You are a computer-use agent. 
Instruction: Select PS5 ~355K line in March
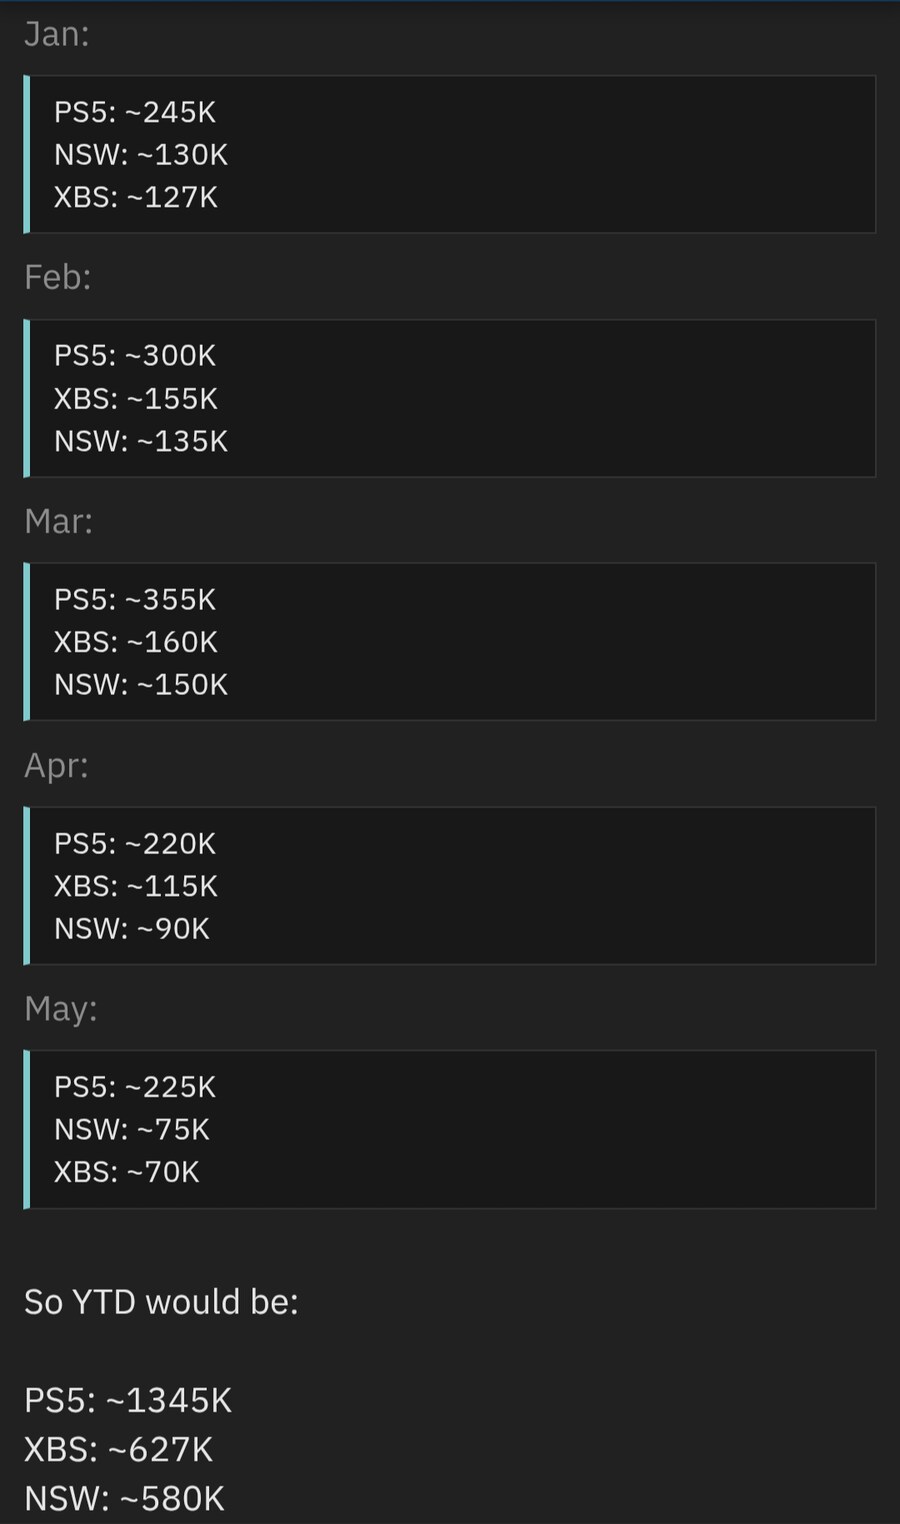pyautogui.click(x=135, y=599)
